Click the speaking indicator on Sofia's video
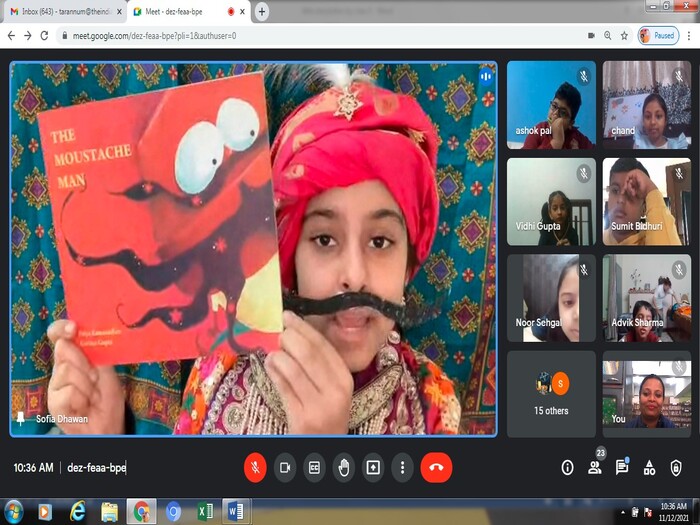This screenshot has width=700, height=525. click(x=486, y=76)
